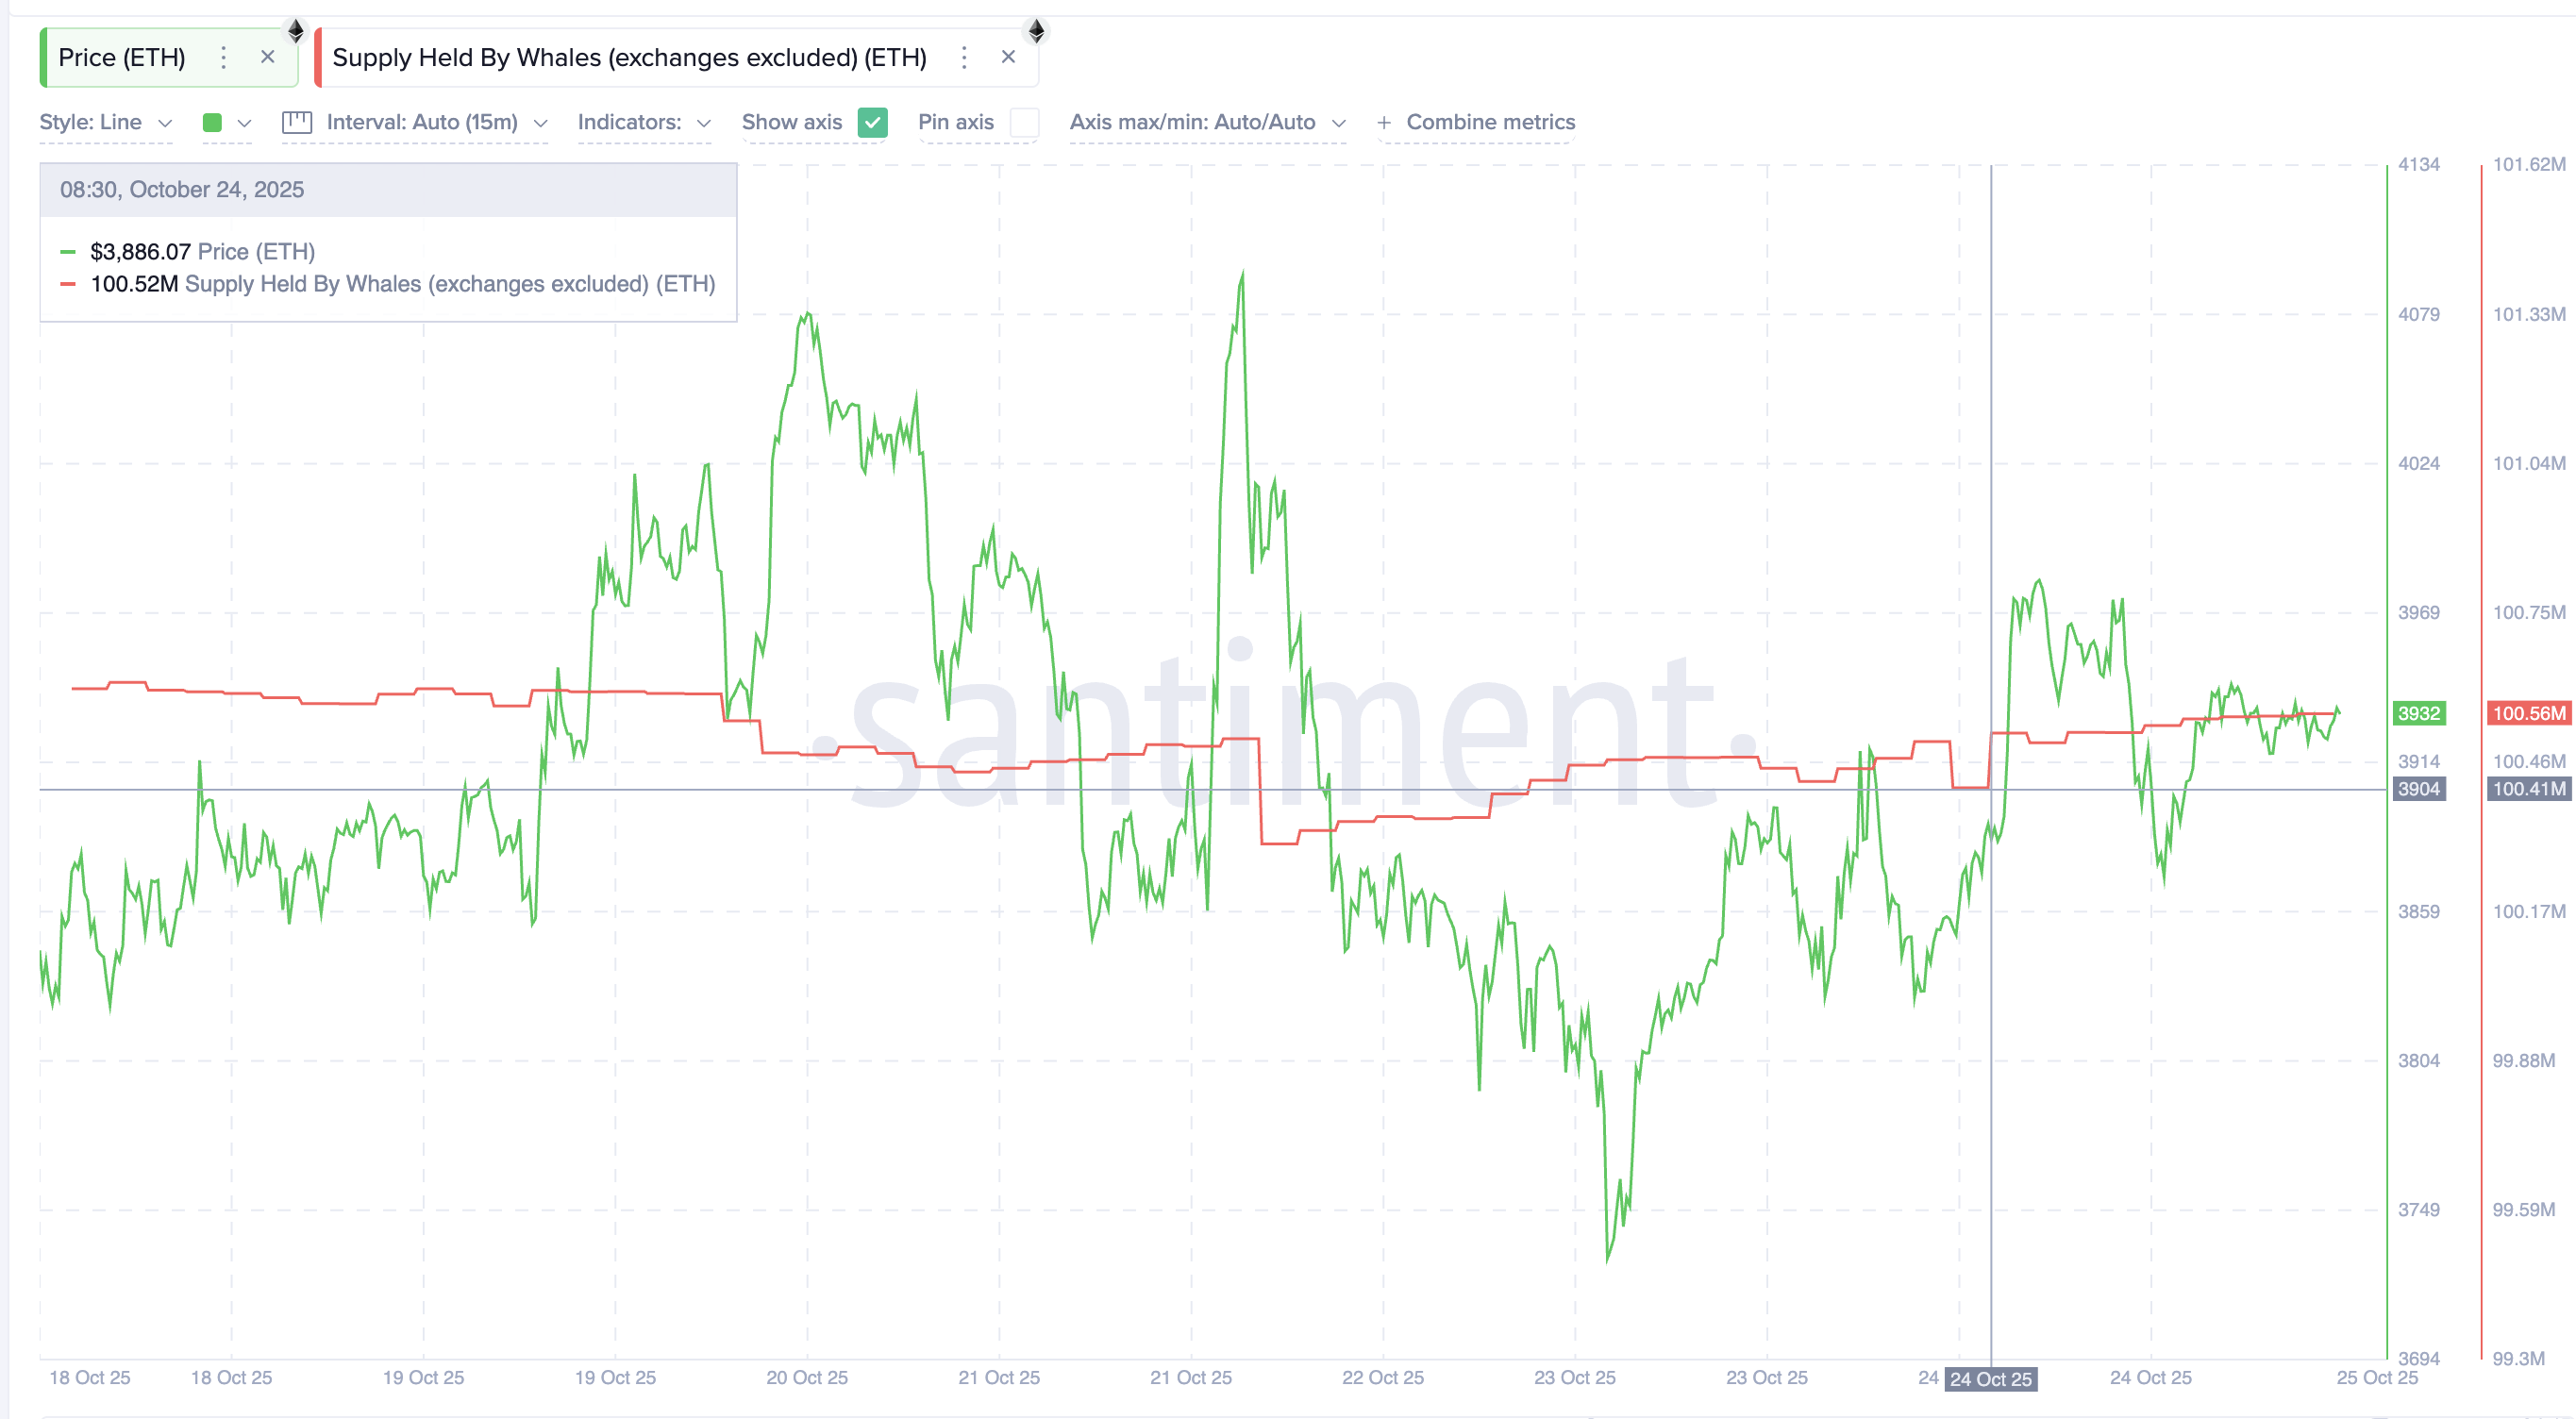Select the Price (ETH) metric tab

[x=123, y=58]
